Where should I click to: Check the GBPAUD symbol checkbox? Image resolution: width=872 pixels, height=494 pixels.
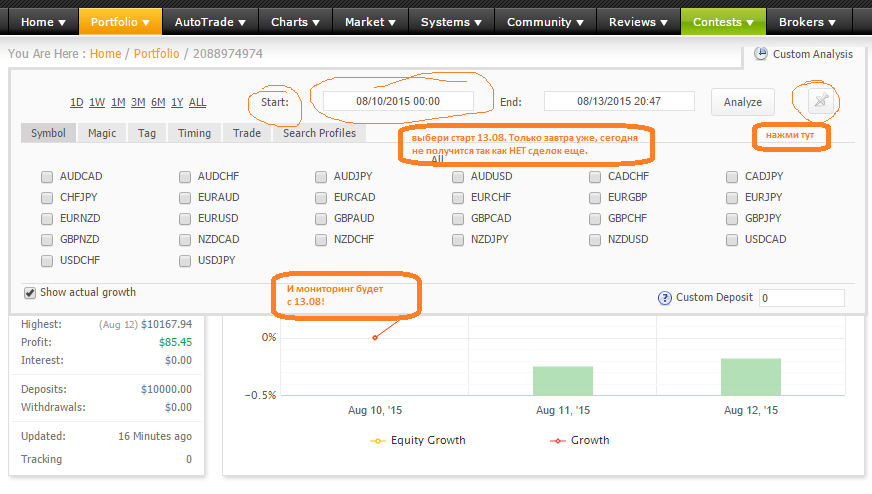tap(321, 219)
